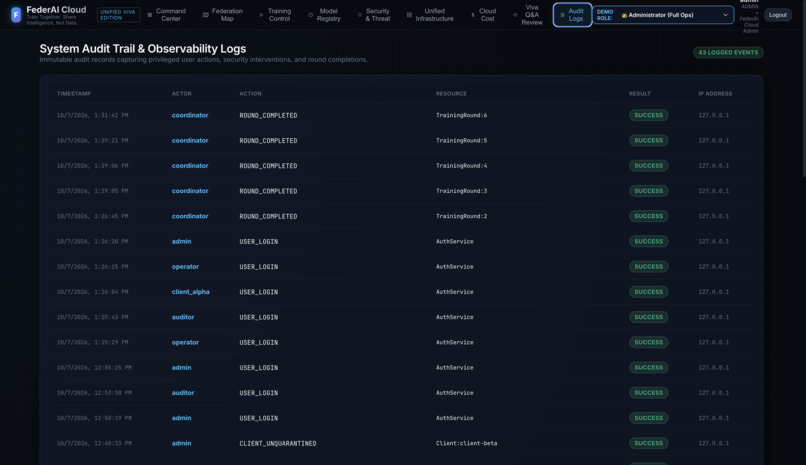
Task: Click operator actor in the 1:26:15 PM row
Action: pos(185,267)
